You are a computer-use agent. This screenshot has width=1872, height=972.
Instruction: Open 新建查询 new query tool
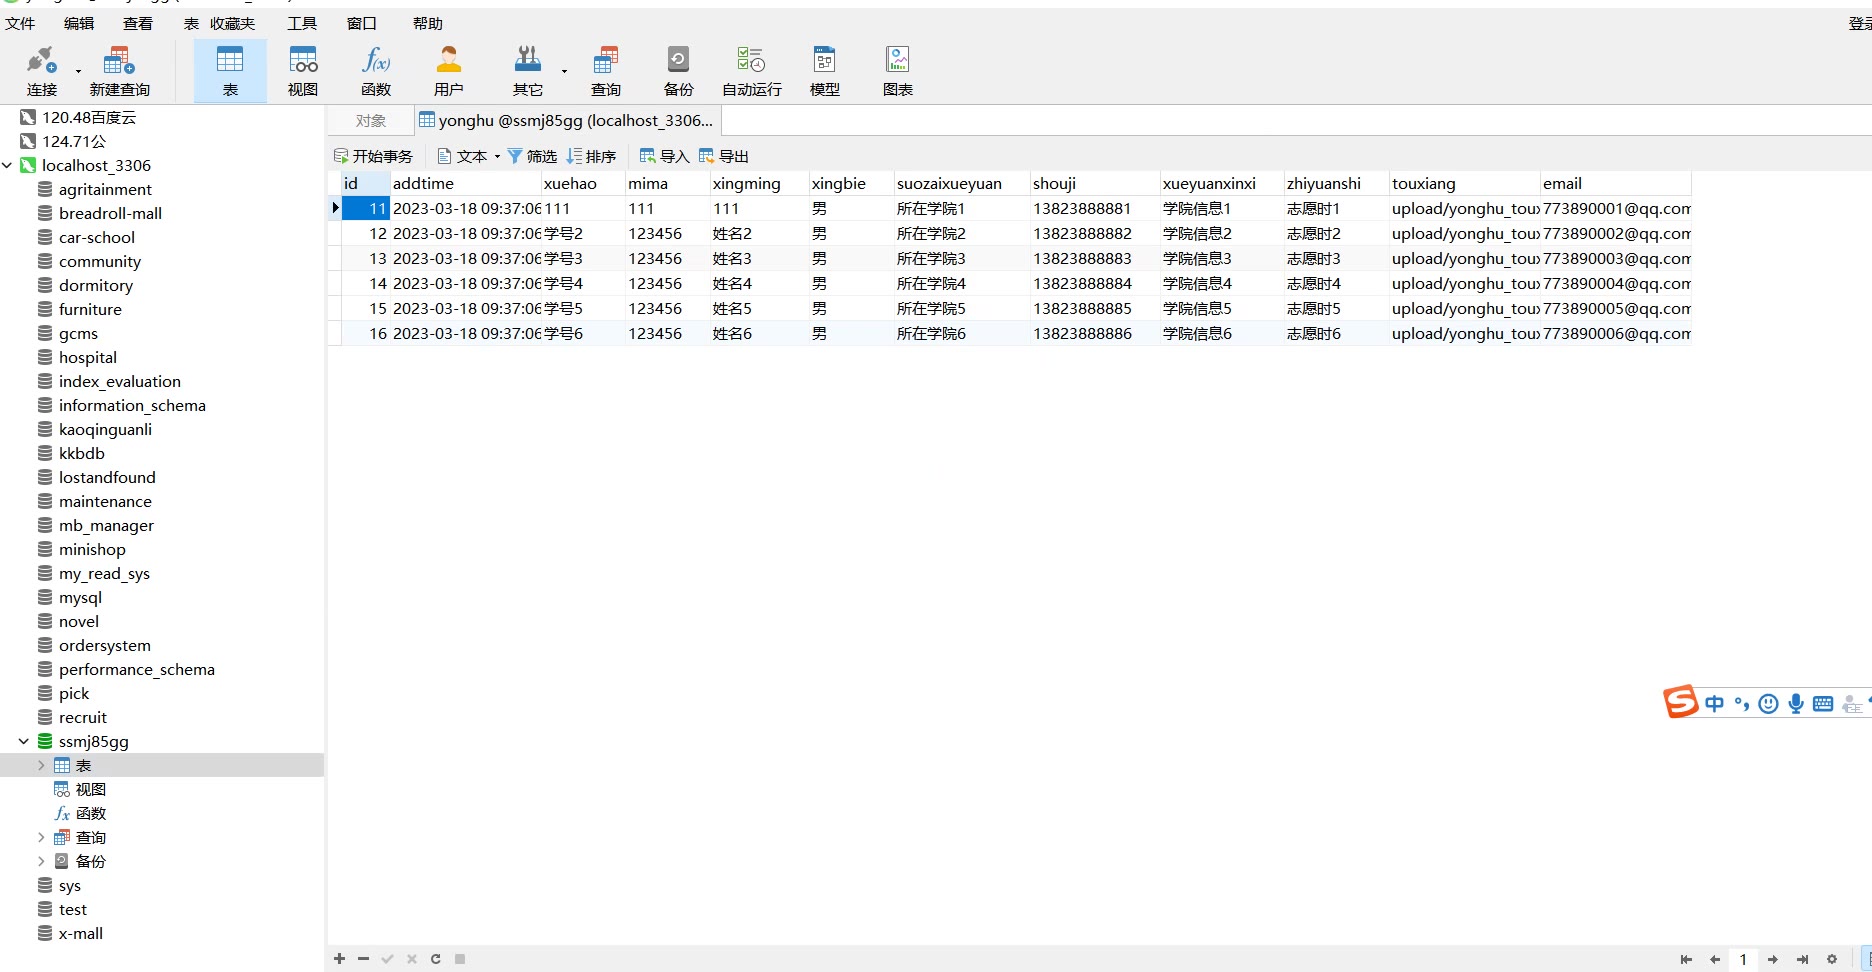pos(119,71)
